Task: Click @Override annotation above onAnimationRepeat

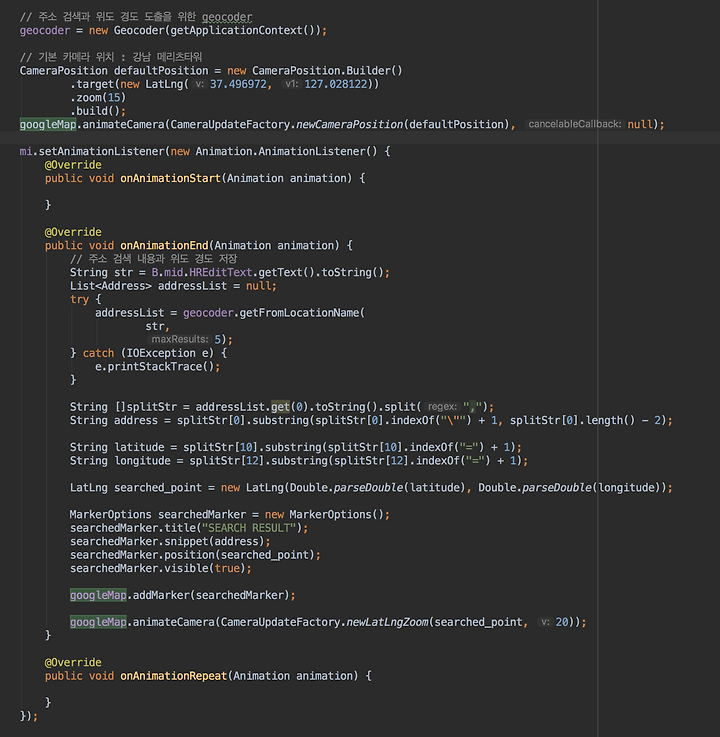Action: pos(73,663)
